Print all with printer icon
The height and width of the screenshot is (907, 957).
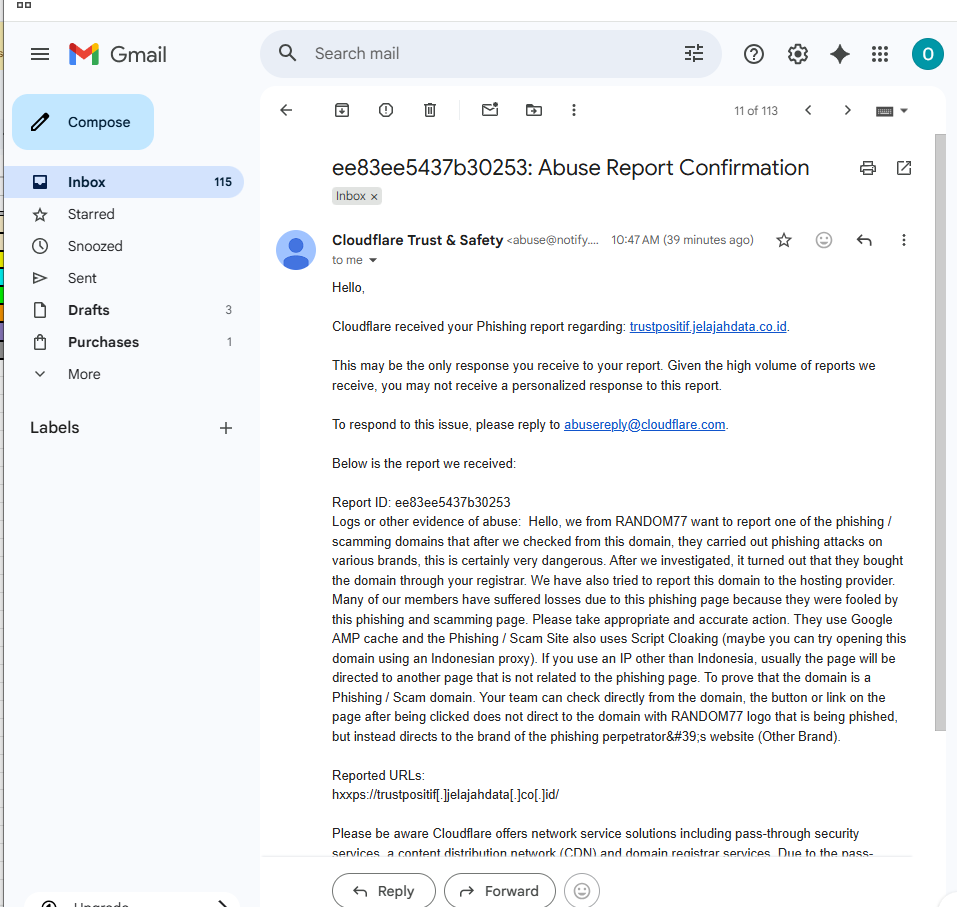click(x=868, y=168)
